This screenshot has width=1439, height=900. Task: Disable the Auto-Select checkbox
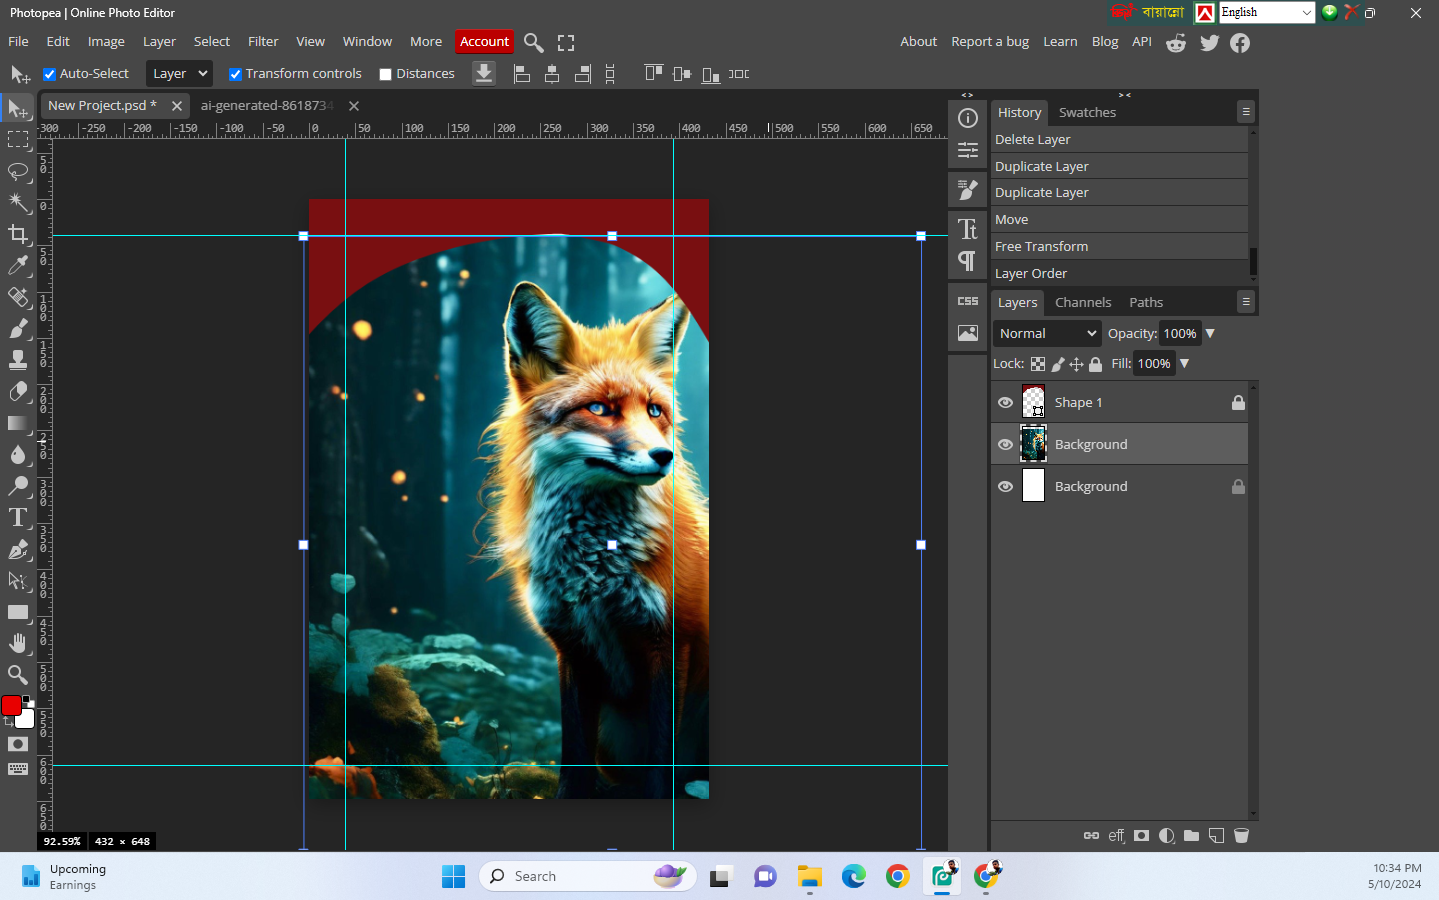click(x=49, y=74)
